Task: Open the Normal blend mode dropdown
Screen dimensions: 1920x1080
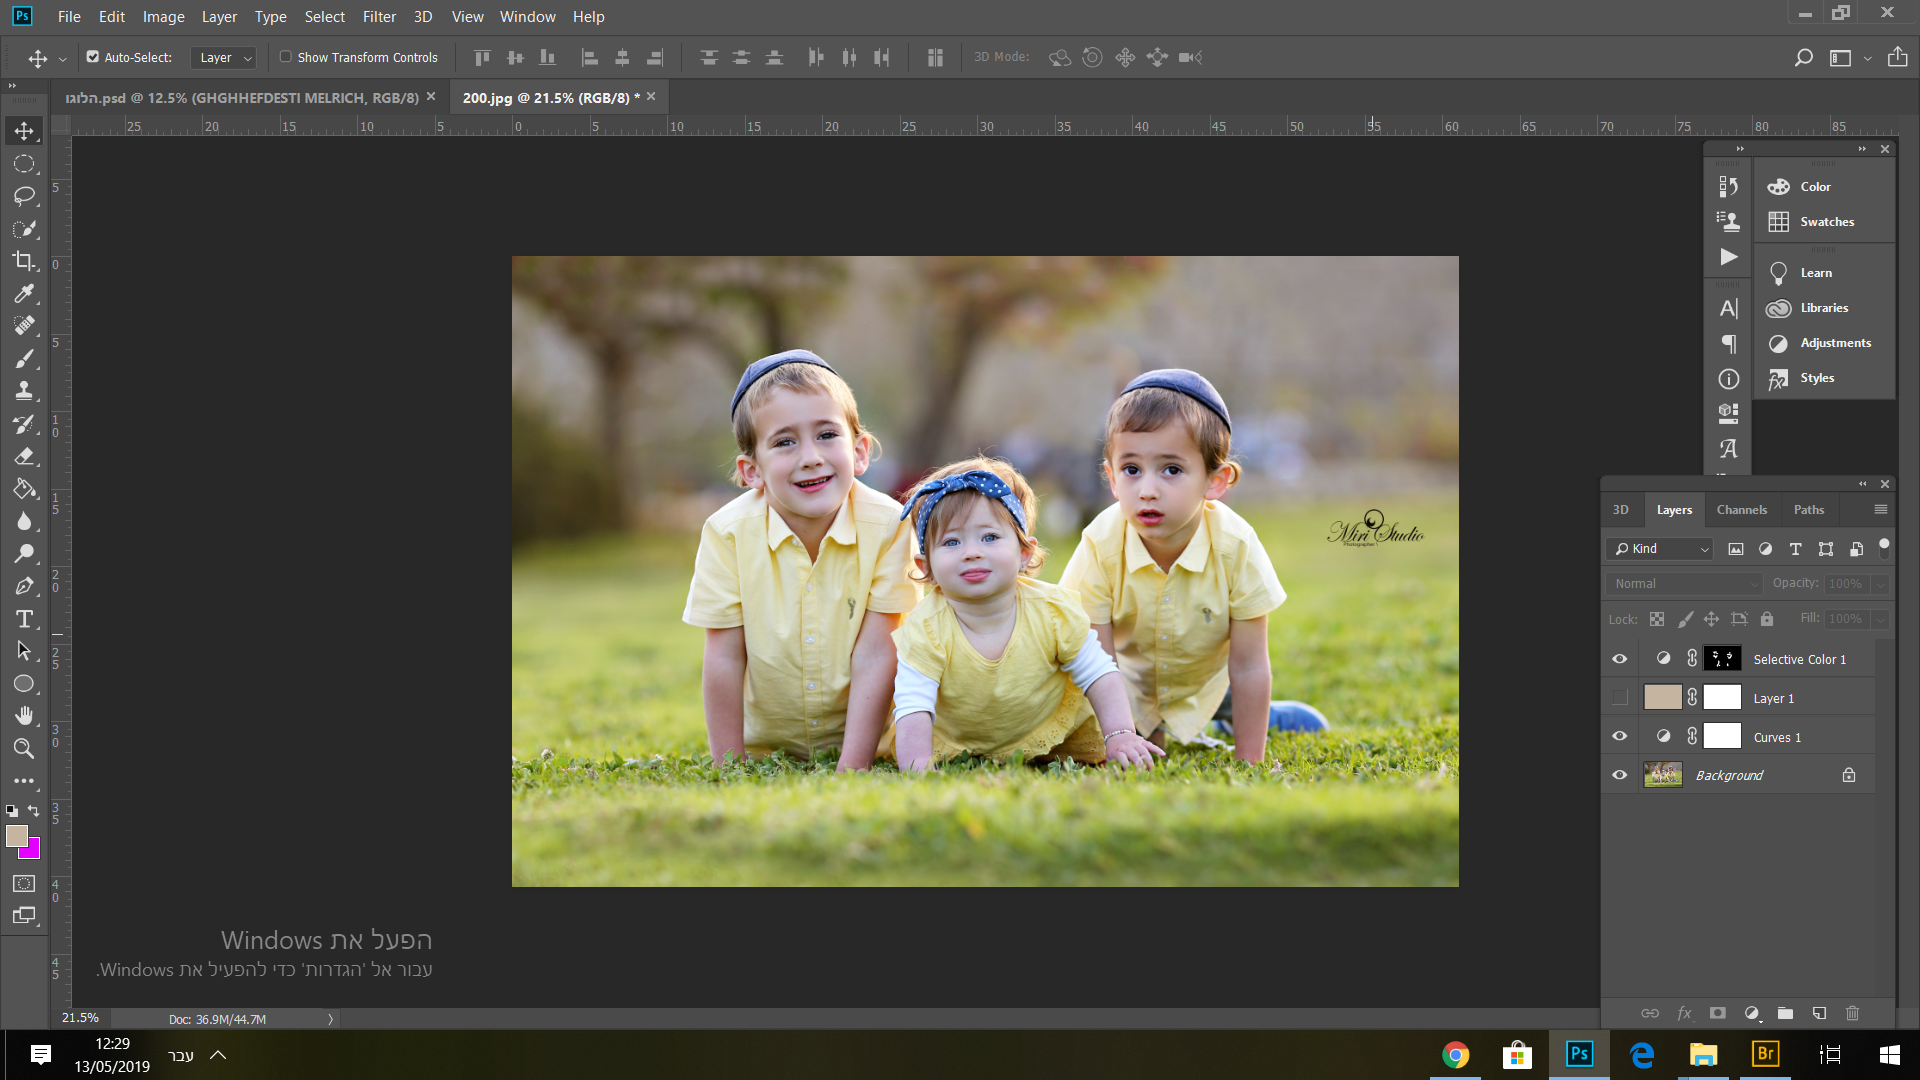Action: [x=1684, y=584]
